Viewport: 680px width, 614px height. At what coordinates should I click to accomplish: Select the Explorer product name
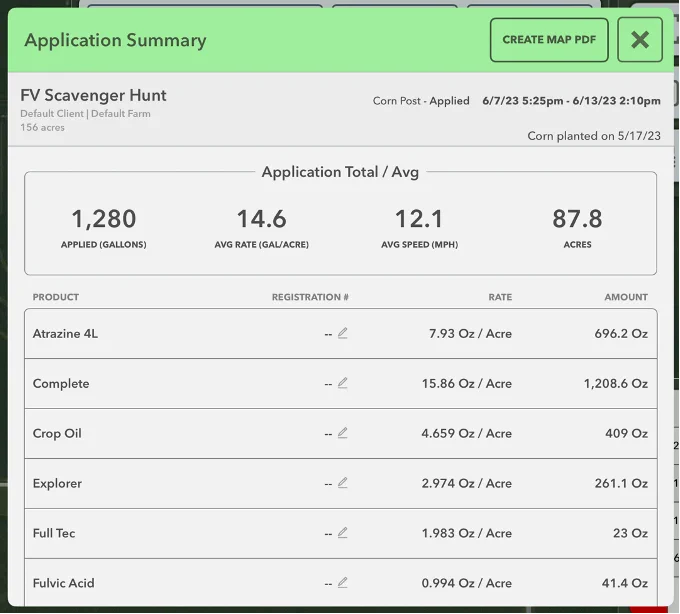point(57,483)
